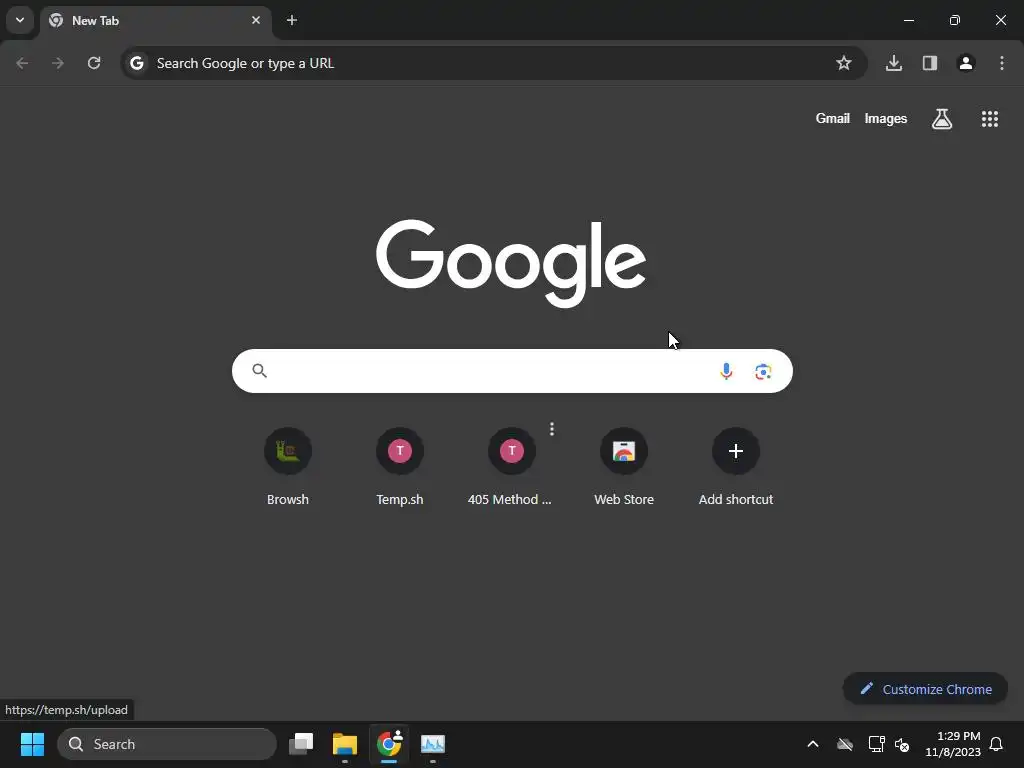Switch to Chrome in the taskbar
Screen dimensions: 1024x768
[x=389, y=744]
